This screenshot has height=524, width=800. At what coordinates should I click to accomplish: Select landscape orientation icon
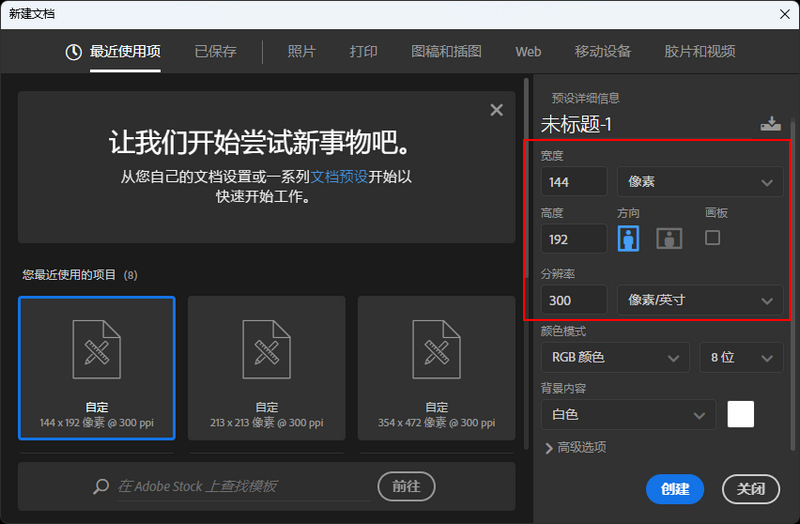(x=669, y=238)
